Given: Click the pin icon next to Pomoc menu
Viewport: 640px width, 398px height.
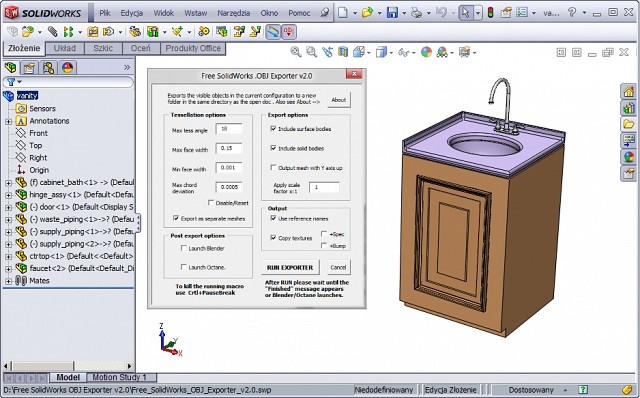Looking at the screenshot, I should point(325,13).
